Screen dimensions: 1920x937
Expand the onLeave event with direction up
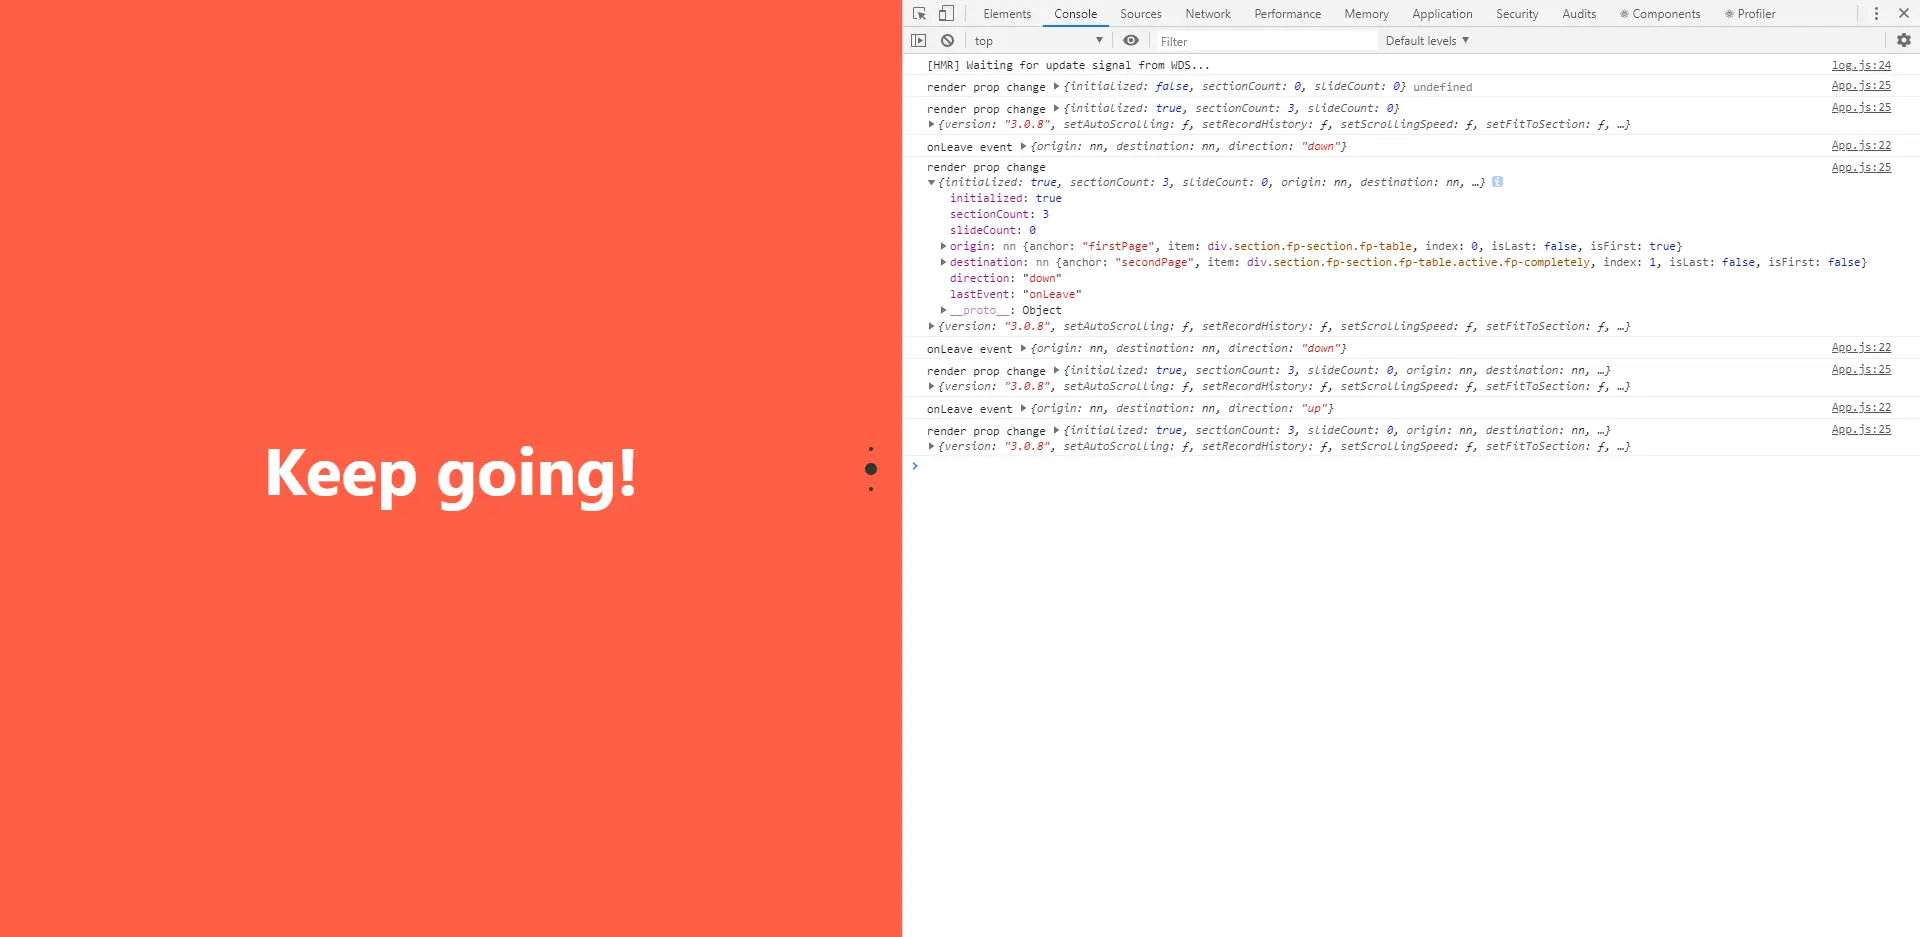(x=1023, y=409)
